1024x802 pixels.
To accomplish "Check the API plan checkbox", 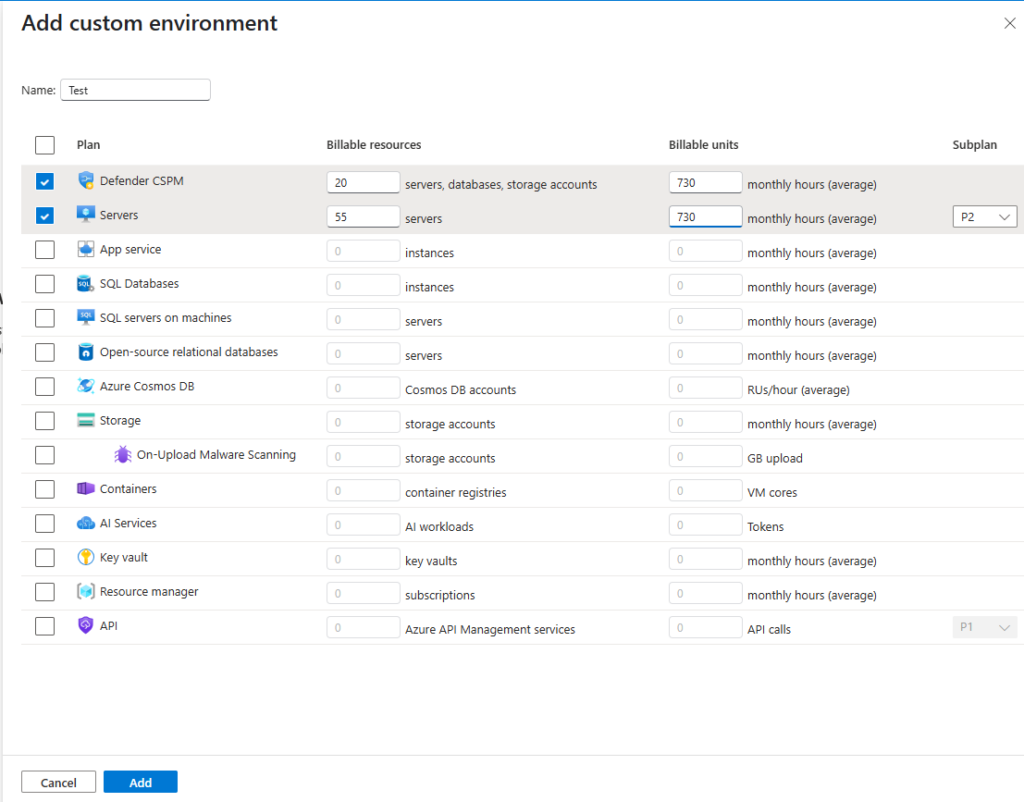I will [45, 626].
